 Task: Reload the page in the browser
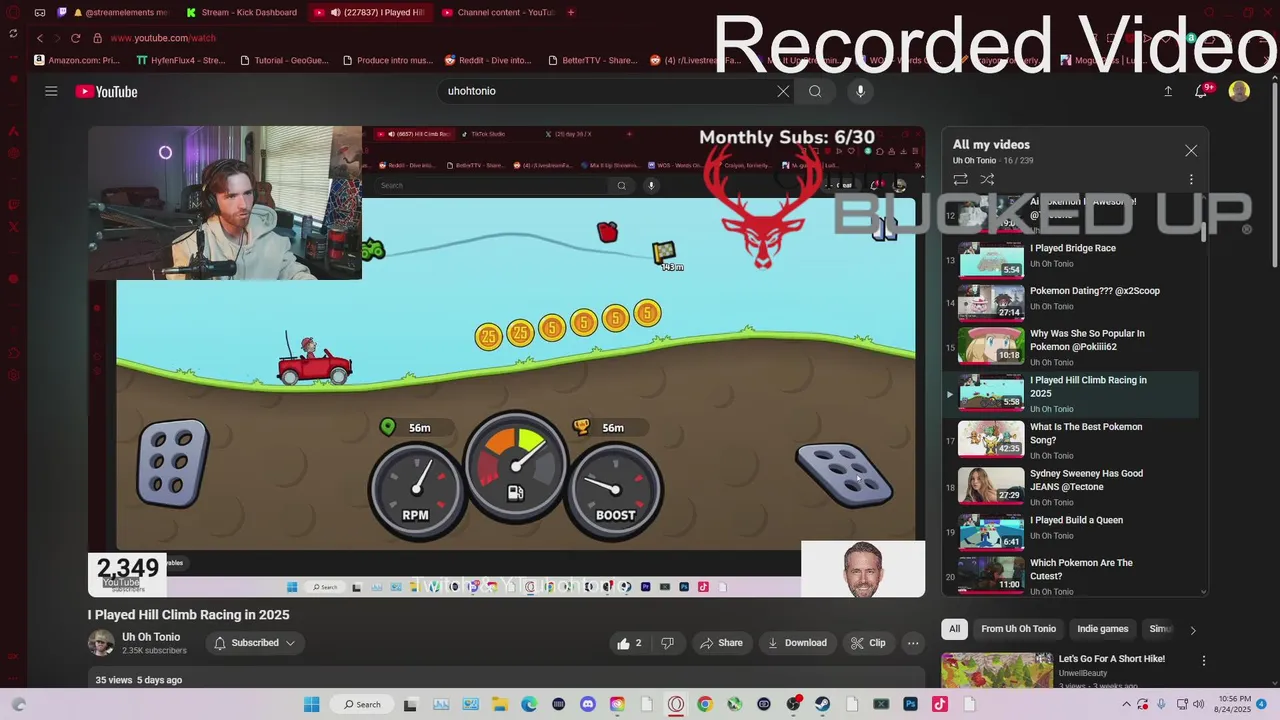[75, 38]
